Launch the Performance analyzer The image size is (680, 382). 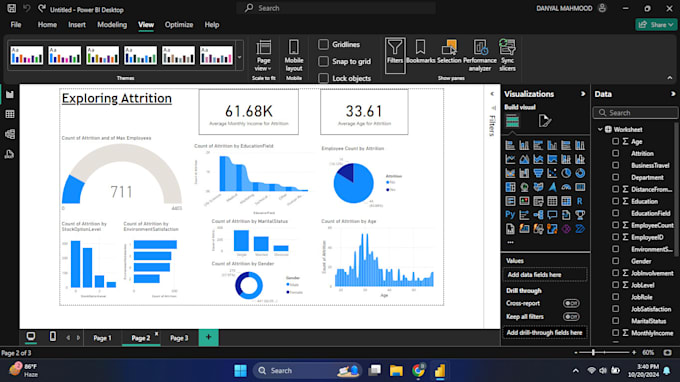coord(480,55)
